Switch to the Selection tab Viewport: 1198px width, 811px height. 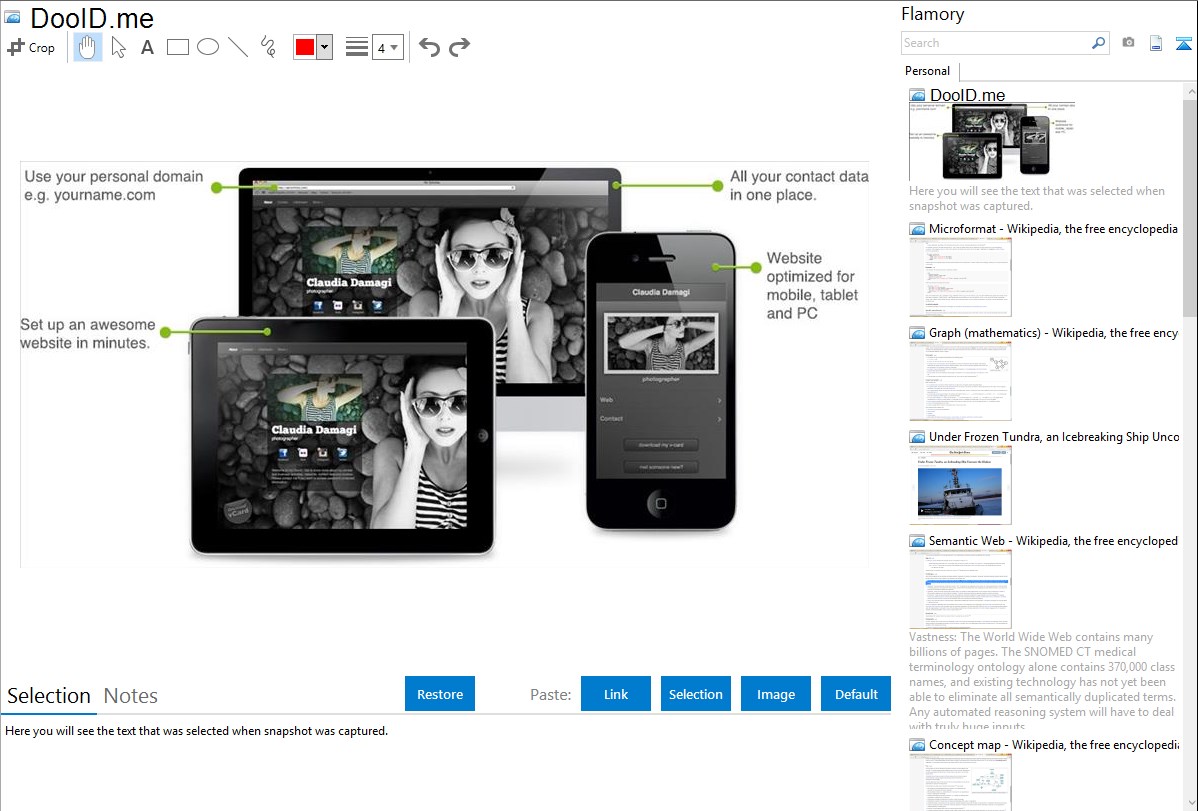pos(49,696)
